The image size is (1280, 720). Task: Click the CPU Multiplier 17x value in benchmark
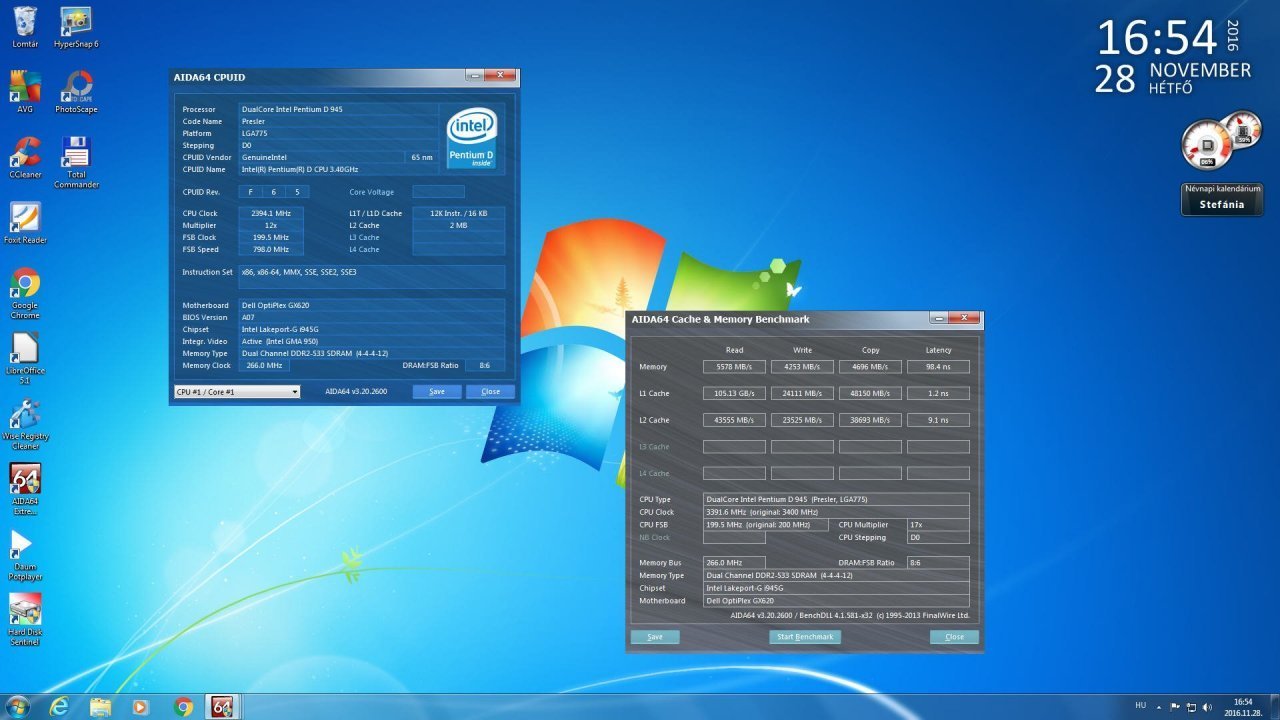(938, 524)
